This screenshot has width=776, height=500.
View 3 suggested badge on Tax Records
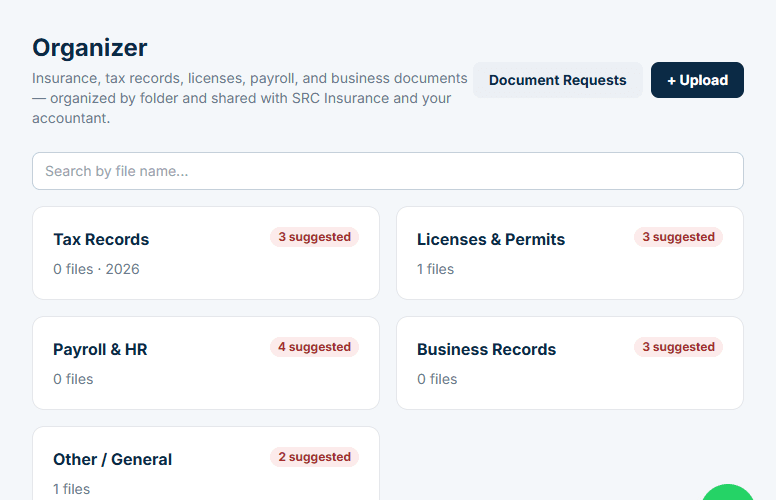[x=314, y=237]
